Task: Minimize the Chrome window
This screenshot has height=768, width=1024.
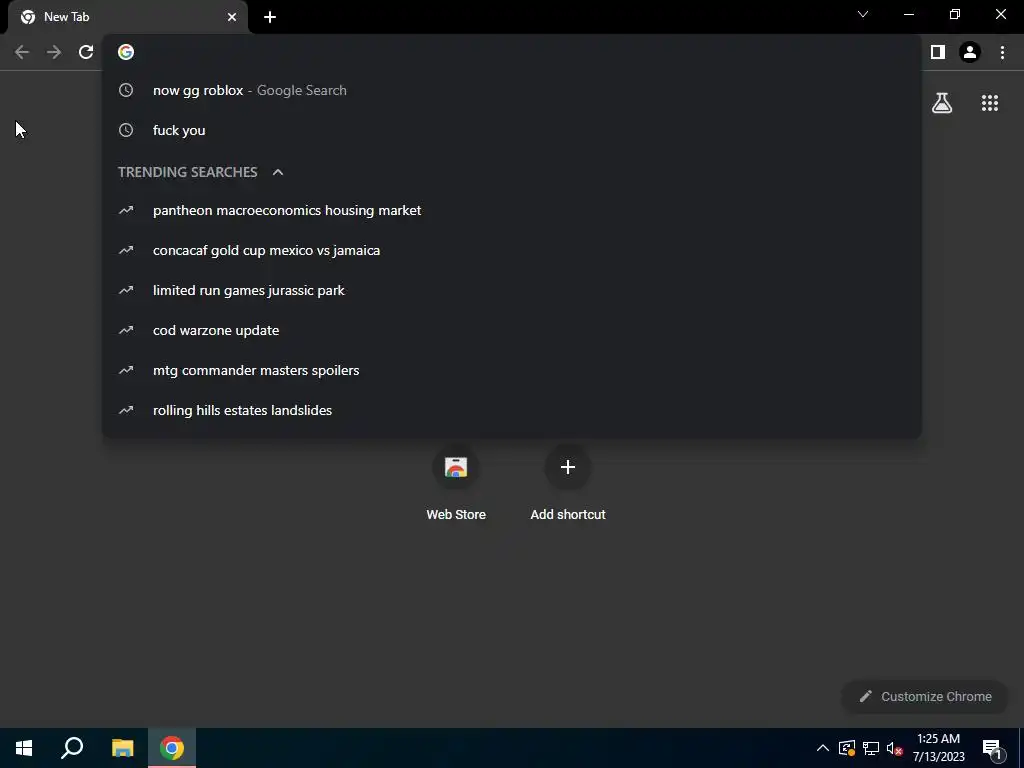Action: click(909, 14)
